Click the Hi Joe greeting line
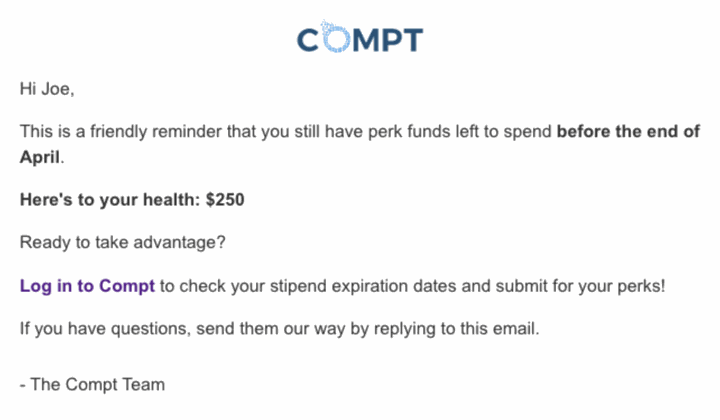Image resolution: width=720 pixels, height=420 pixels. tap(47, 89)
